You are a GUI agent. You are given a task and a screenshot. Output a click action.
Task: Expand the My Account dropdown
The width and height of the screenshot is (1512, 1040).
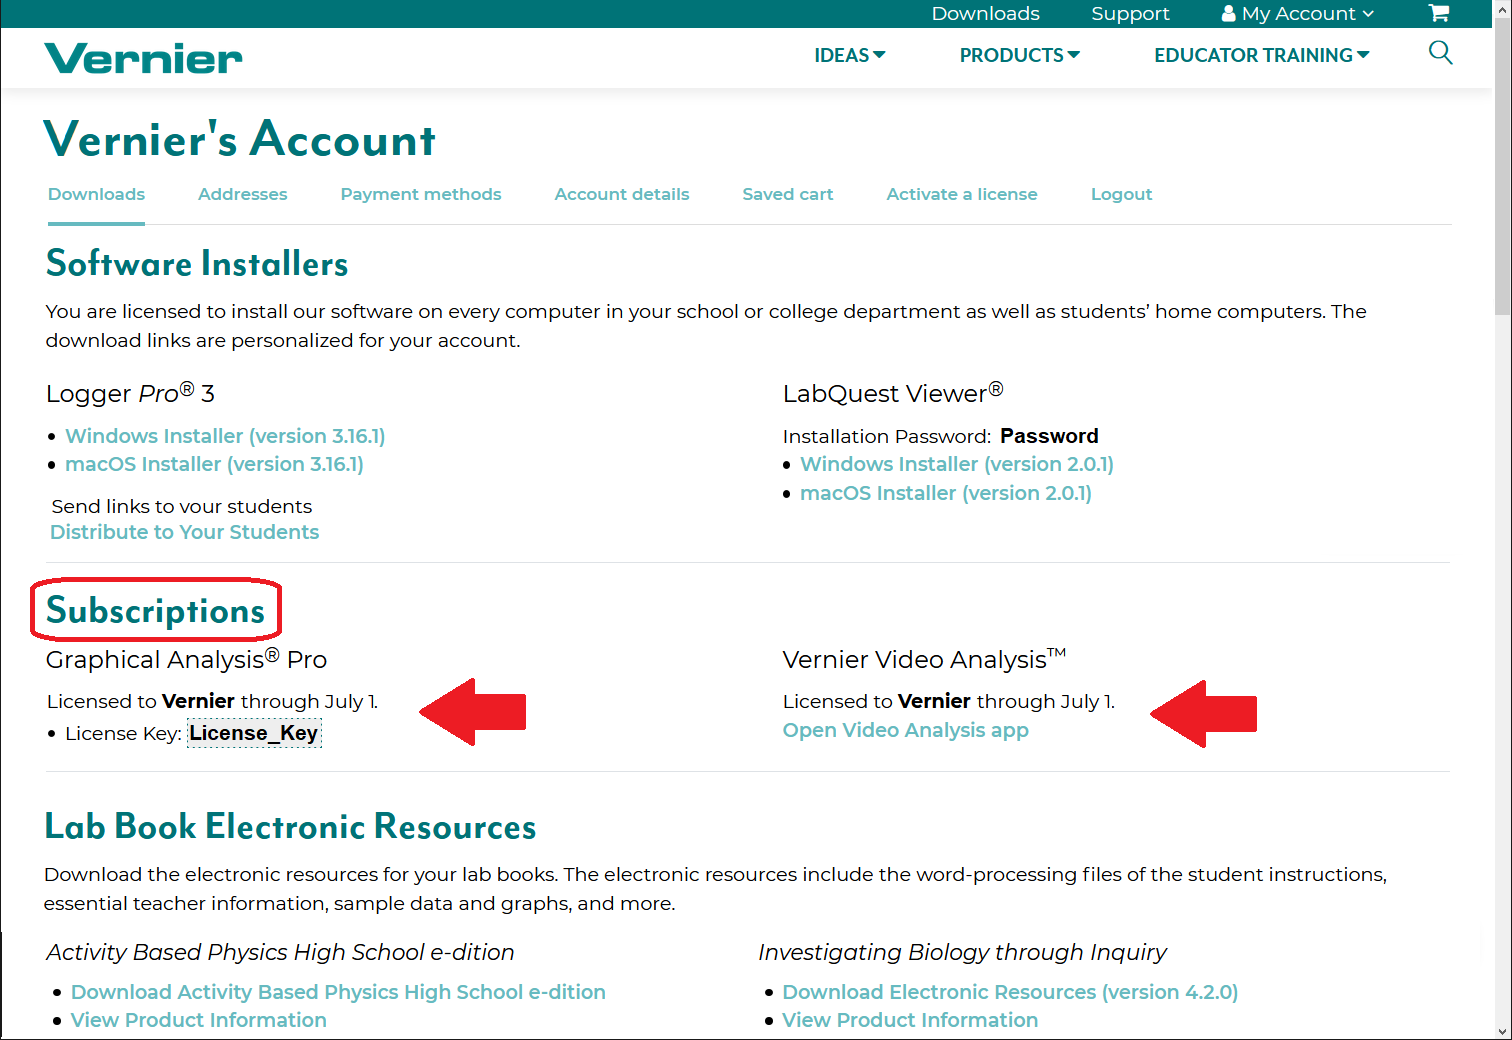pos(1298,13)
